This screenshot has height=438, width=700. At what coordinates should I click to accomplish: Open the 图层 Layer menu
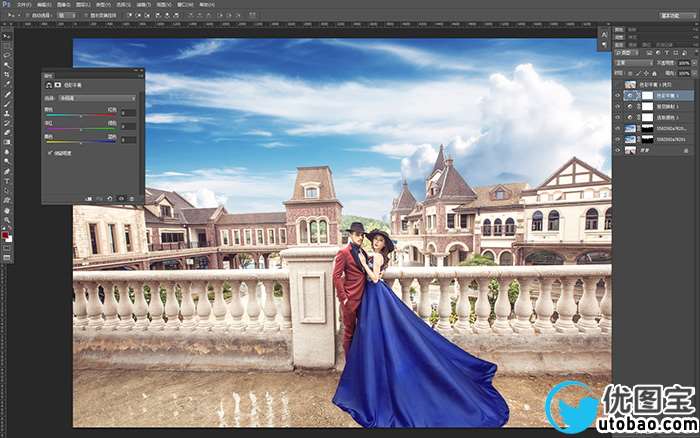(x=83, y=4)
